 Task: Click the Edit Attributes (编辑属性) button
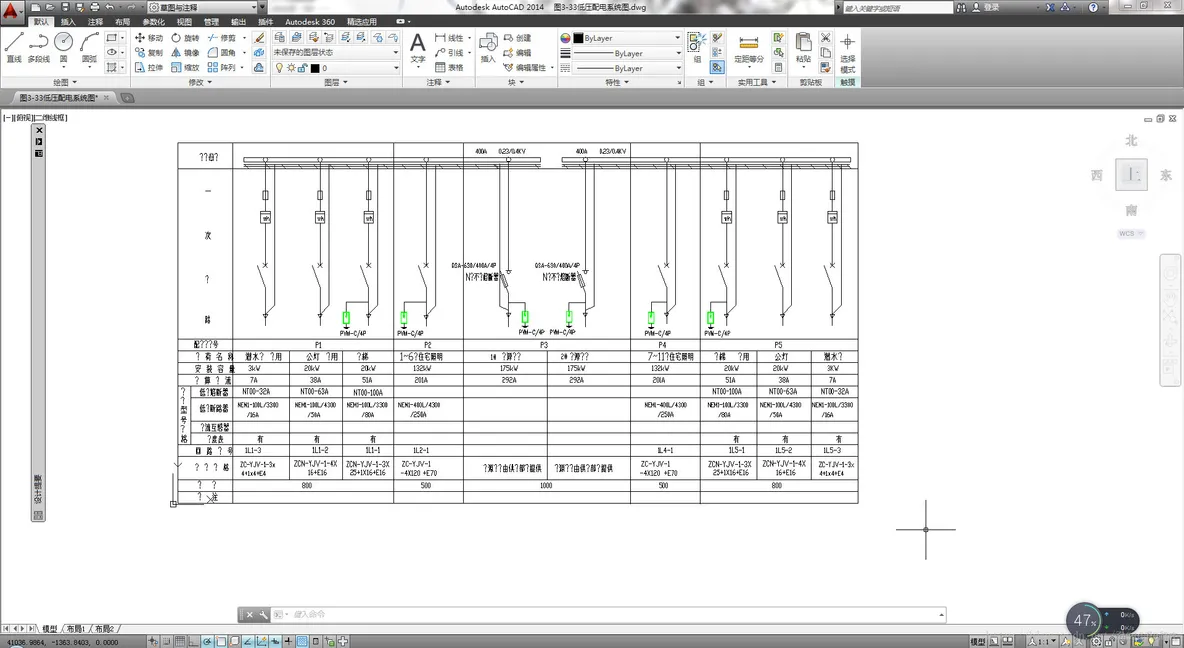point(525,67)
